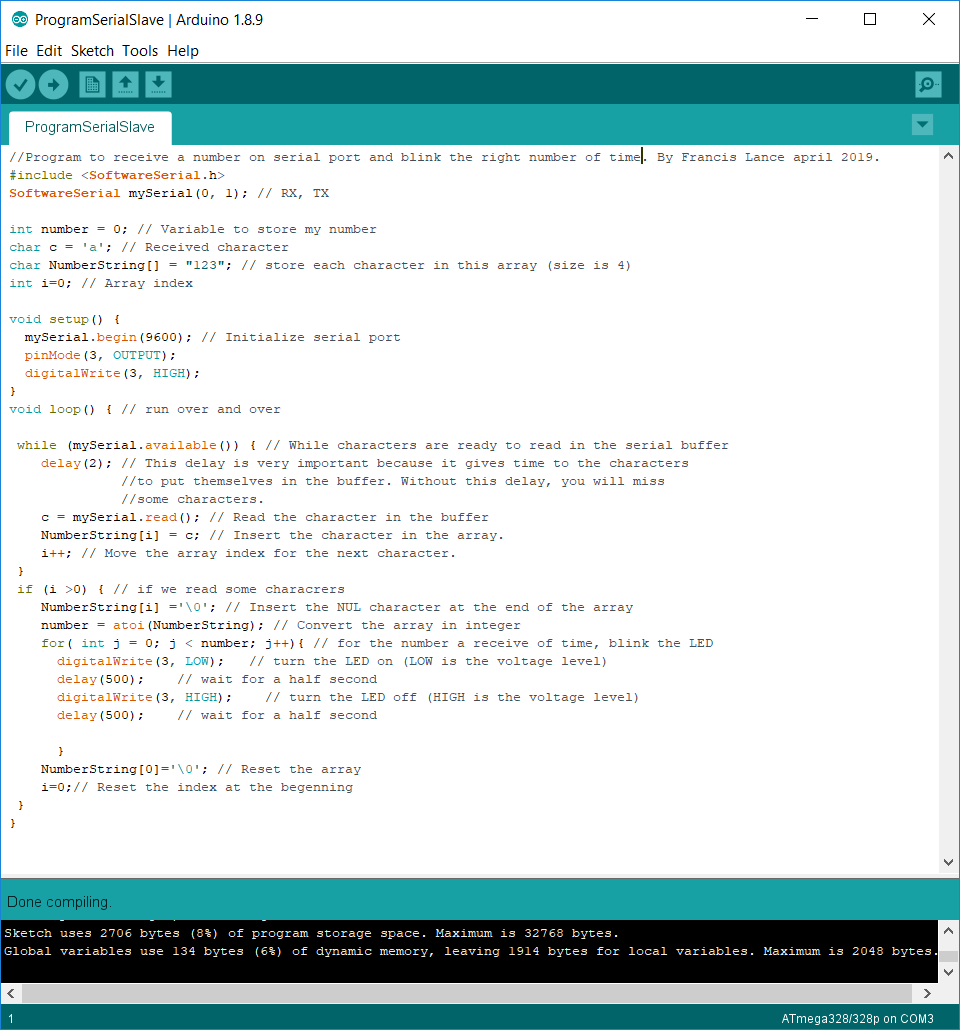Click on 'int number = 0;' line
Image resolution: width=960 pixels, height=1030 pixels.
tap(193, 229)
